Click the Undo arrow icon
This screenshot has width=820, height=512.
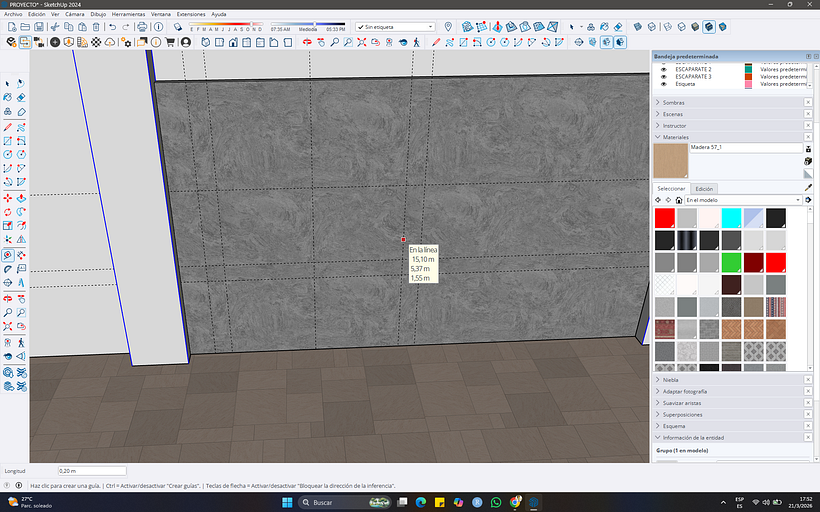[x=112, y=27]
